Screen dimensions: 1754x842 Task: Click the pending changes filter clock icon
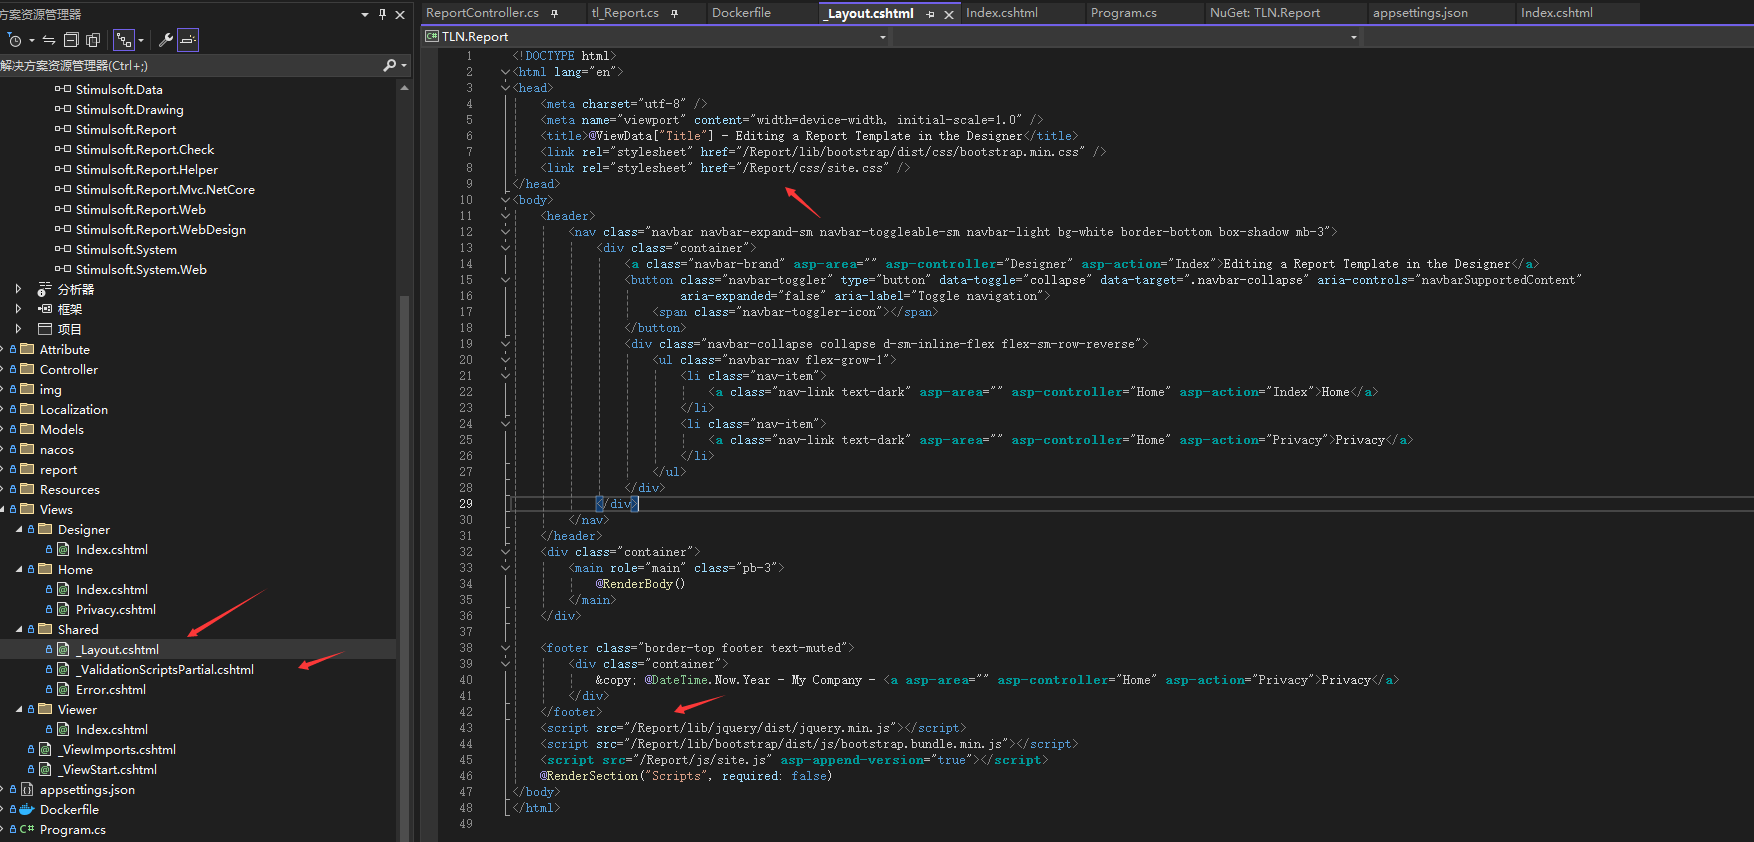14,40
